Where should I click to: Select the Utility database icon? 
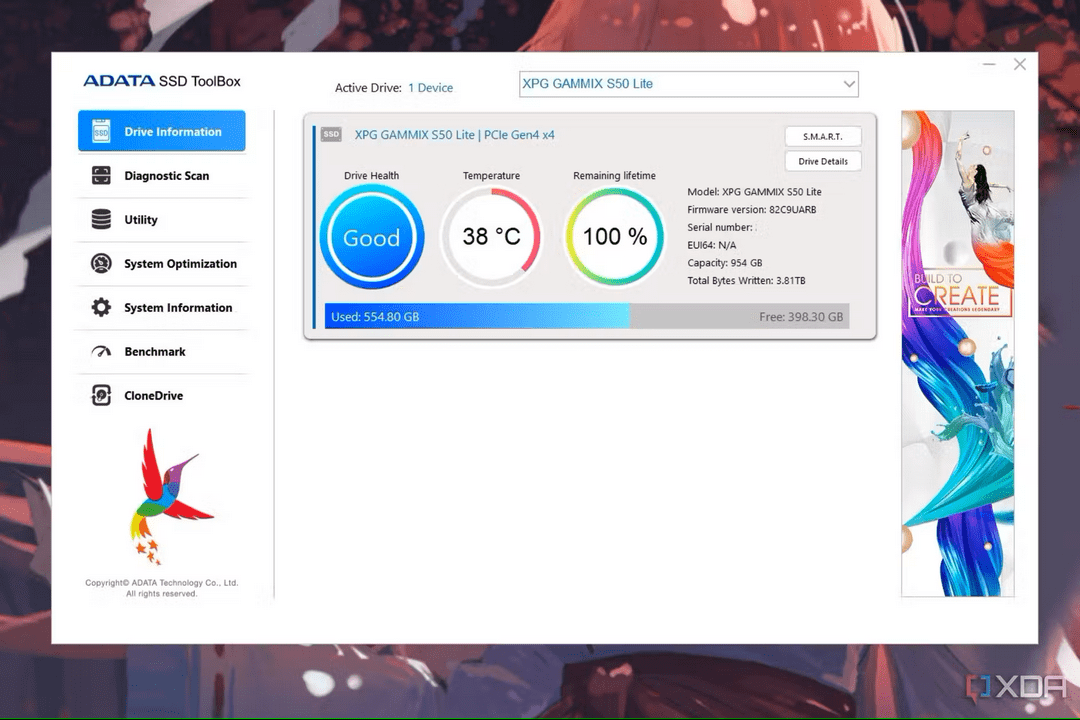click(x=101, y=220)
